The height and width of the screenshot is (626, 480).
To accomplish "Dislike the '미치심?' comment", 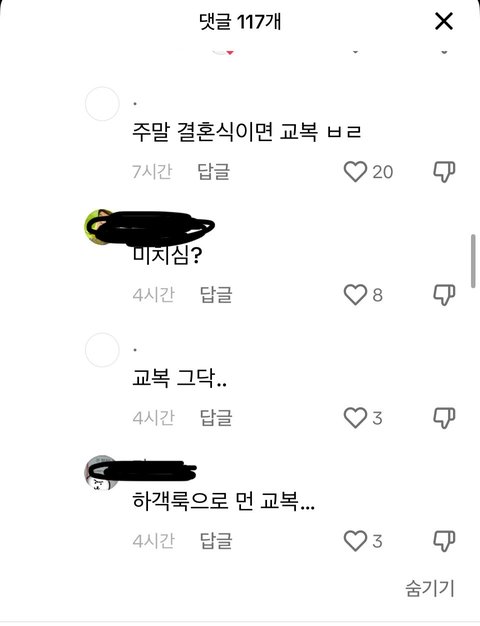I will [x=444, y=295].
